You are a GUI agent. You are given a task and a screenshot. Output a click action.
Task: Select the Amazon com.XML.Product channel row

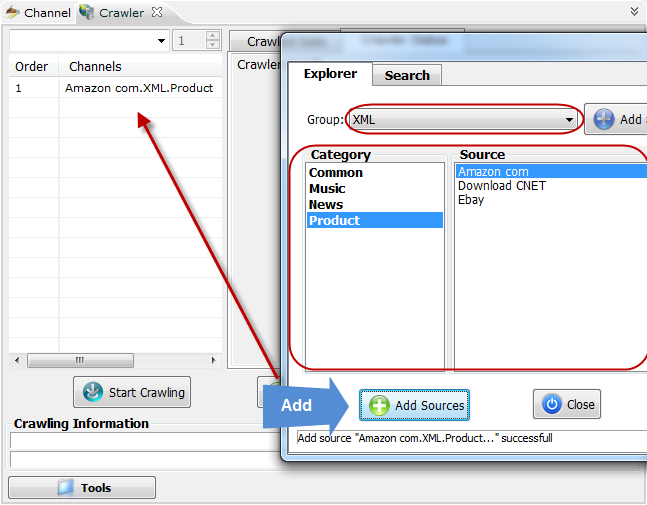(x=116, y=88)
